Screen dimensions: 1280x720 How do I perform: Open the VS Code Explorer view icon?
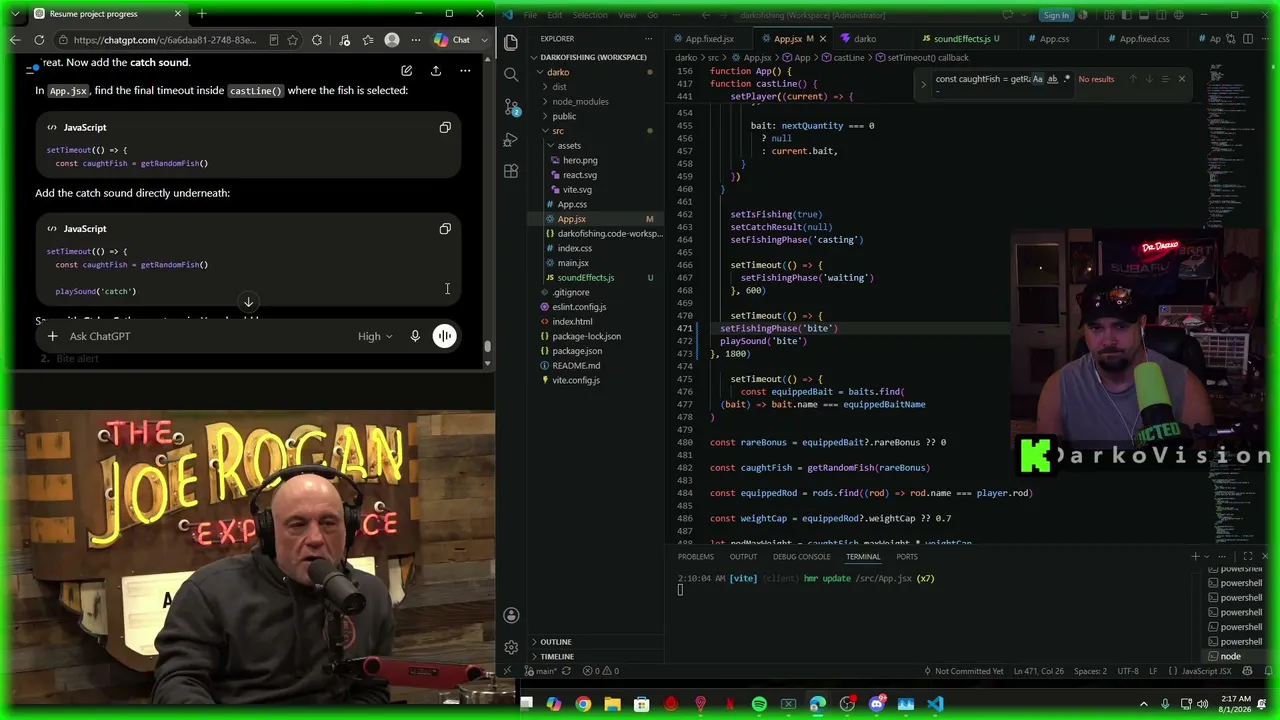511,42
